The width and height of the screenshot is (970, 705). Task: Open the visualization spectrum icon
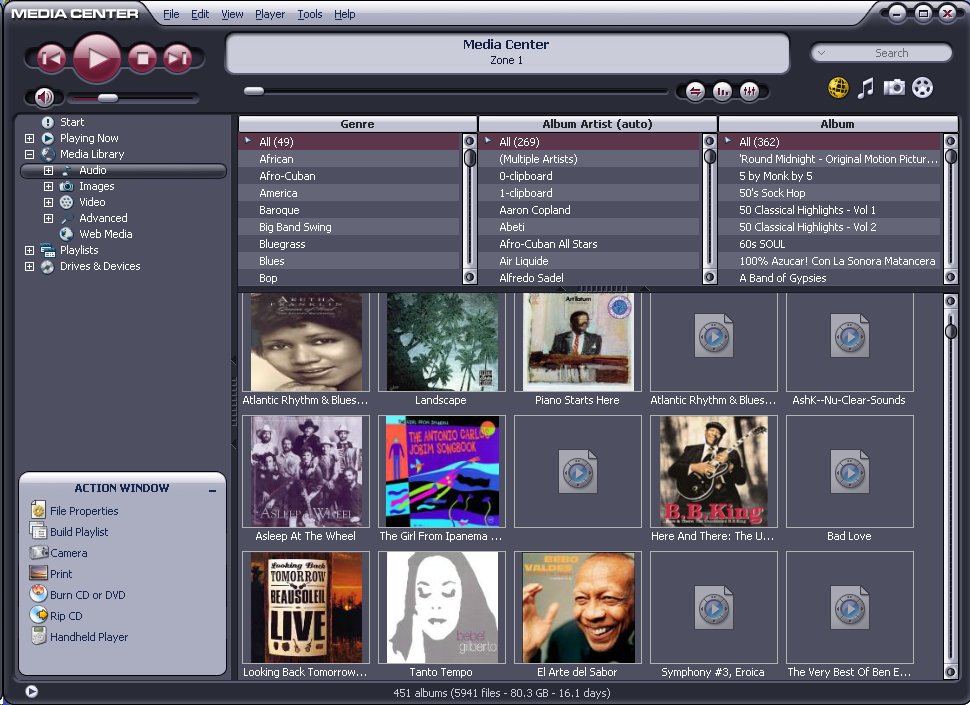click(x=722, y=92)
